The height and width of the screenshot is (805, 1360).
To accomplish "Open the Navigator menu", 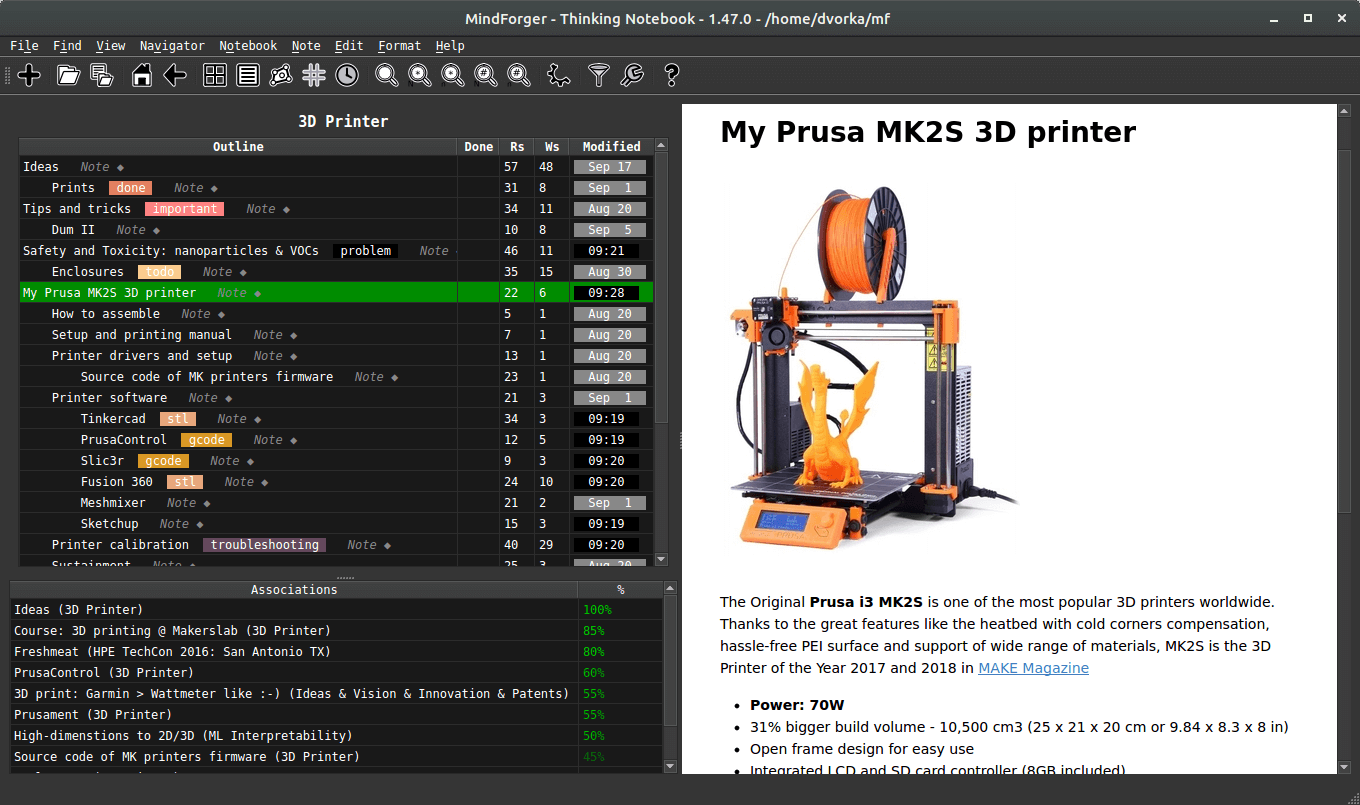I will 172,46.
